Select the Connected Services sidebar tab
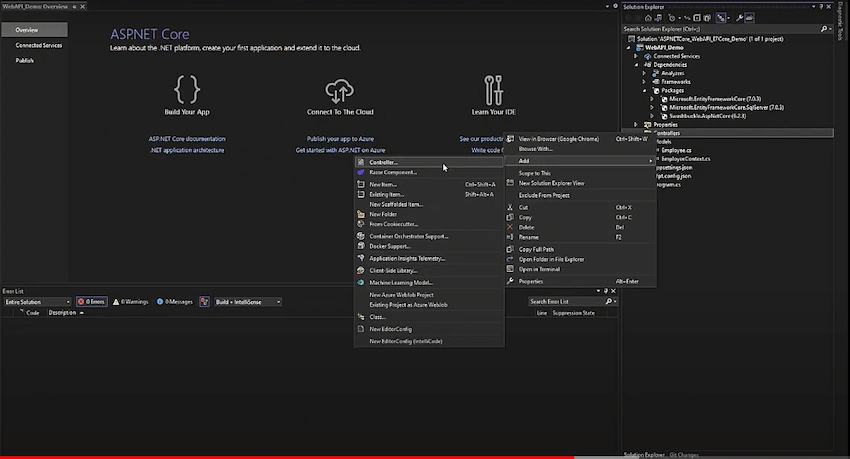The width and height of the screenshot is (850, 459). coord(34,46)
